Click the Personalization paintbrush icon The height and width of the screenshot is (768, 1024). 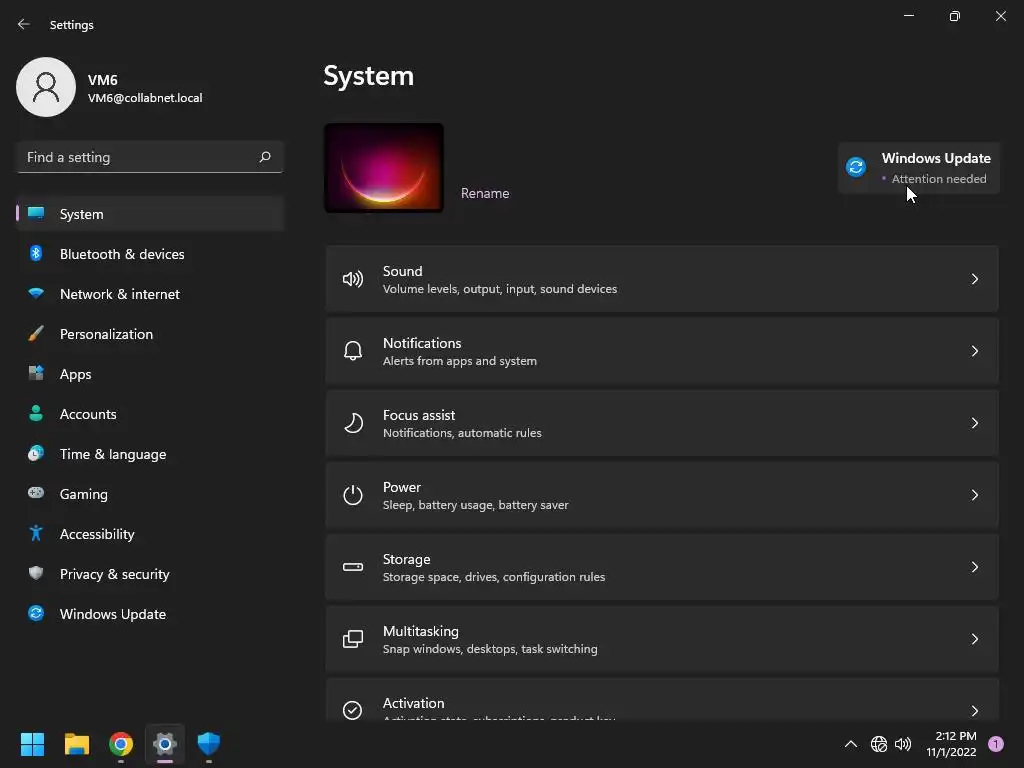[36, 334]
